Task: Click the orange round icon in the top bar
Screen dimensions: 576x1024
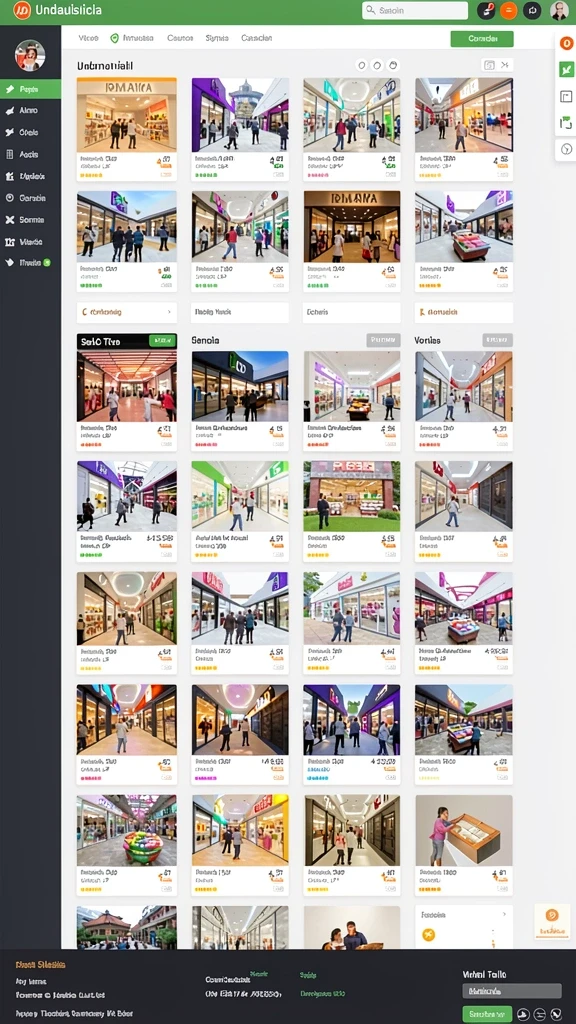Action: (x=509, y=10)
